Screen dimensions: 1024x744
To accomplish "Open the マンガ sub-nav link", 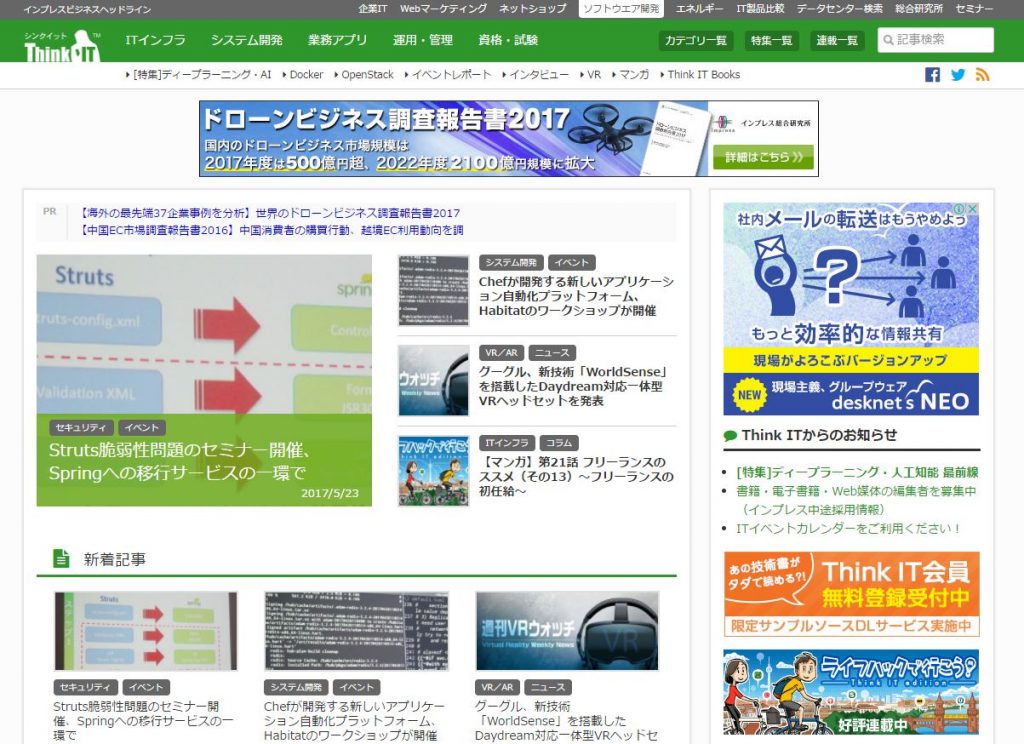I will (633, 74).
